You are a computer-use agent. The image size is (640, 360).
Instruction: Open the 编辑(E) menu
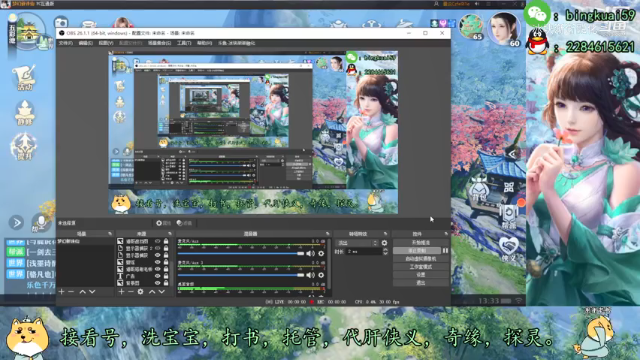(x=85, y=43)
